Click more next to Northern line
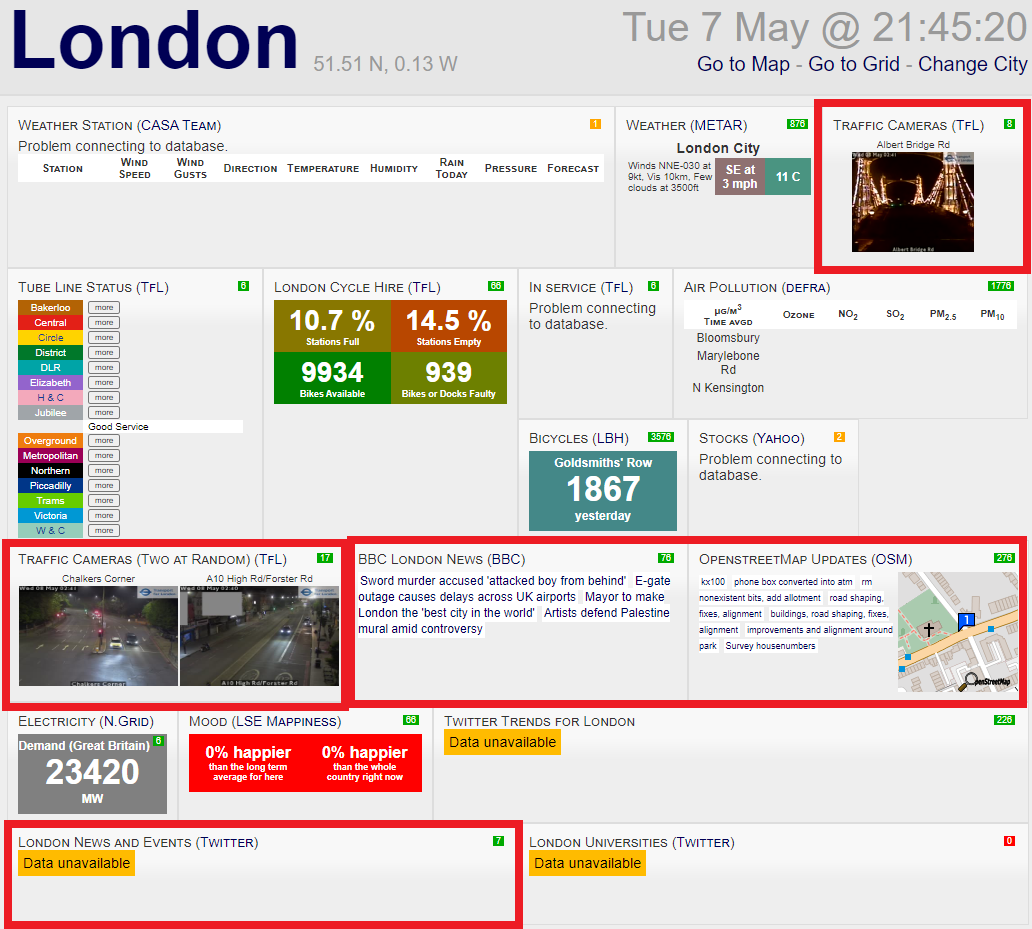This screenshot has height=929, width=1032. [104, 470]
